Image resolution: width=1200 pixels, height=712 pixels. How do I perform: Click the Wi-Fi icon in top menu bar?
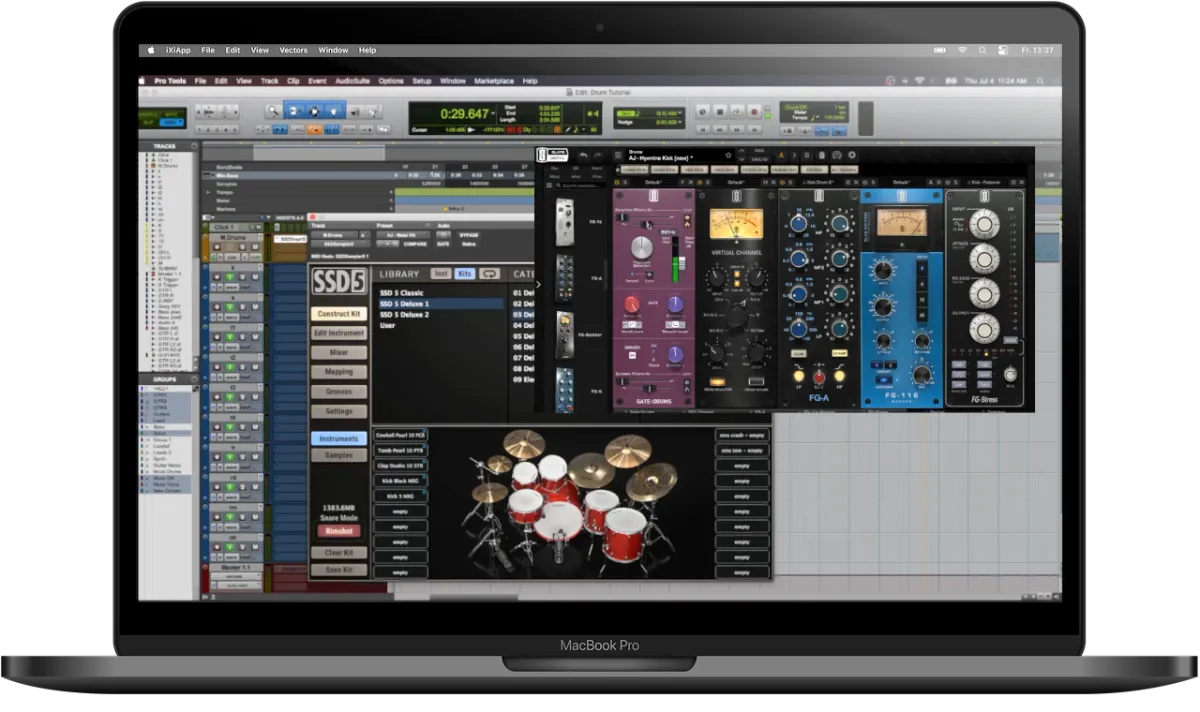pos(962,50)
